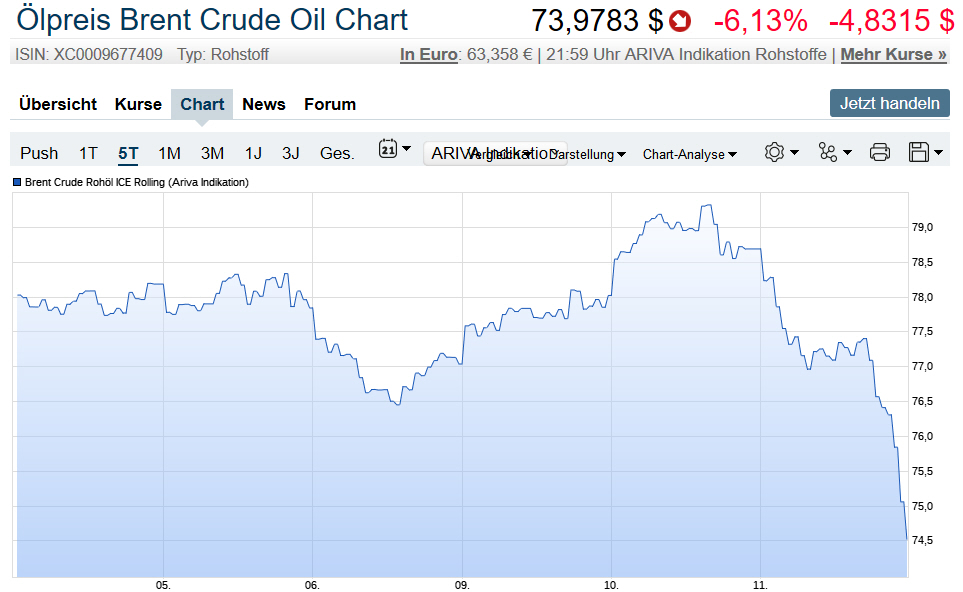
Task: Open the share nodes icon menu
Action: [x=828, y=152]
